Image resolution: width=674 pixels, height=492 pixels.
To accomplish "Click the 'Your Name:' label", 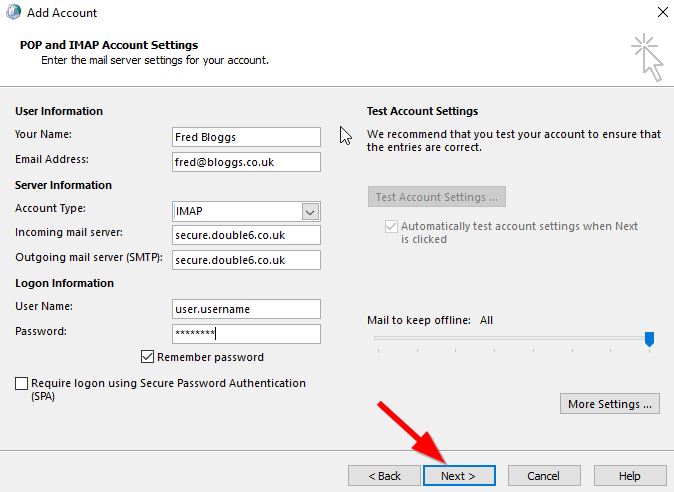I will [x=43, y=134].
